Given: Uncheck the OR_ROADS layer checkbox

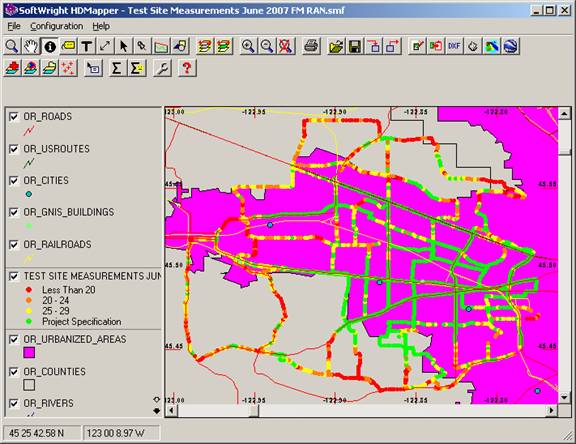Looking at the screenshot, I should click(x=14, y=117).
